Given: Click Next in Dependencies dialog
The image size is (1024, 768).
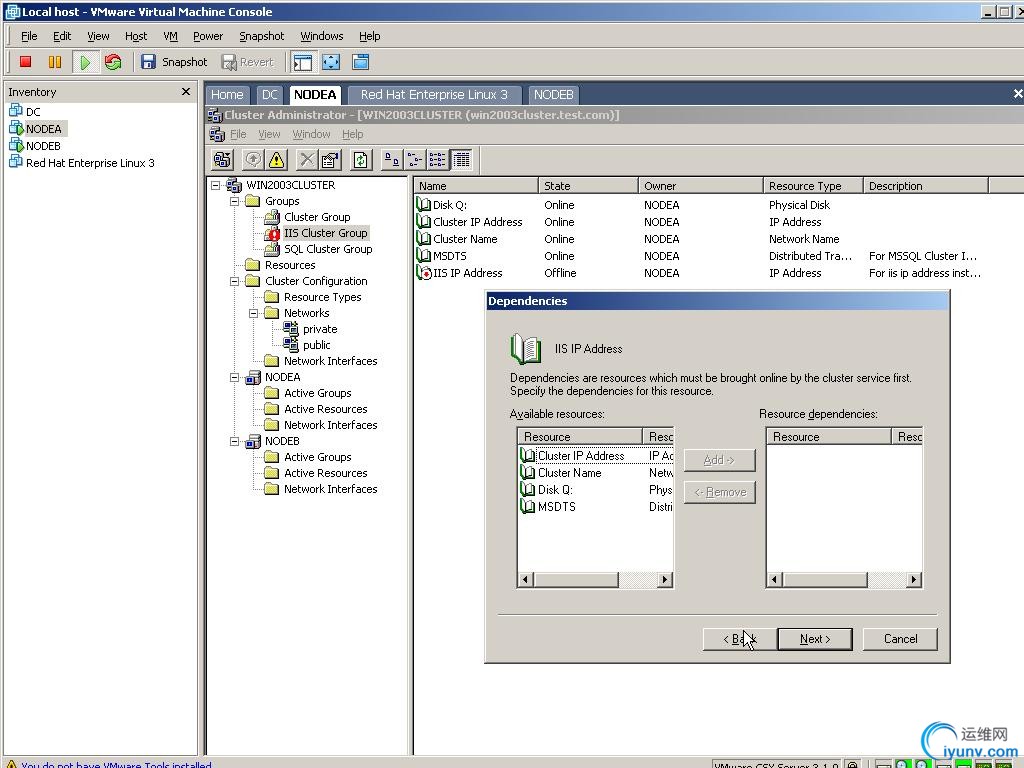Looking at the screenshot, I should [x=815, y=639].
